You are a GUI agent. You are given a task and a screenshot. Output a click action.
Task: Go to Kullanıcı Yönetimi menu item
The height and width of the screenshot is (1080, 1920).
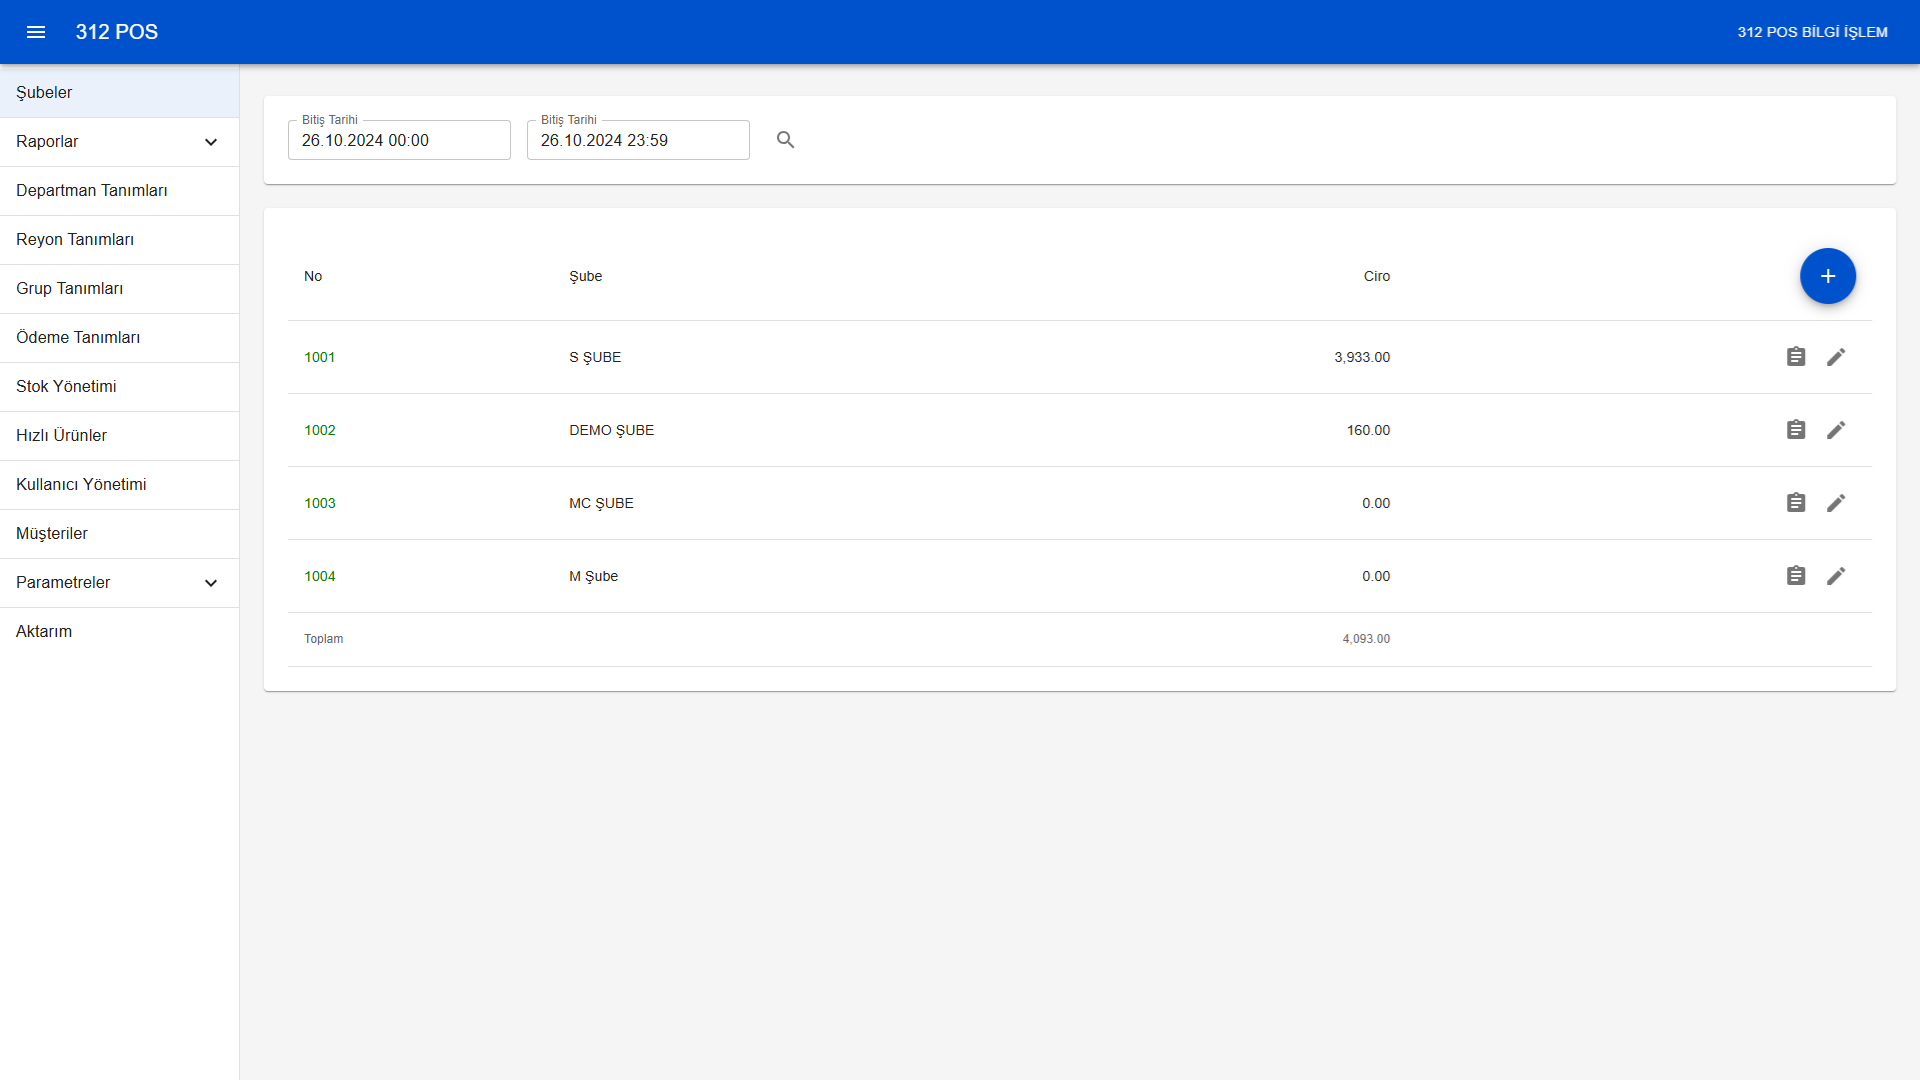click(81, 484)
